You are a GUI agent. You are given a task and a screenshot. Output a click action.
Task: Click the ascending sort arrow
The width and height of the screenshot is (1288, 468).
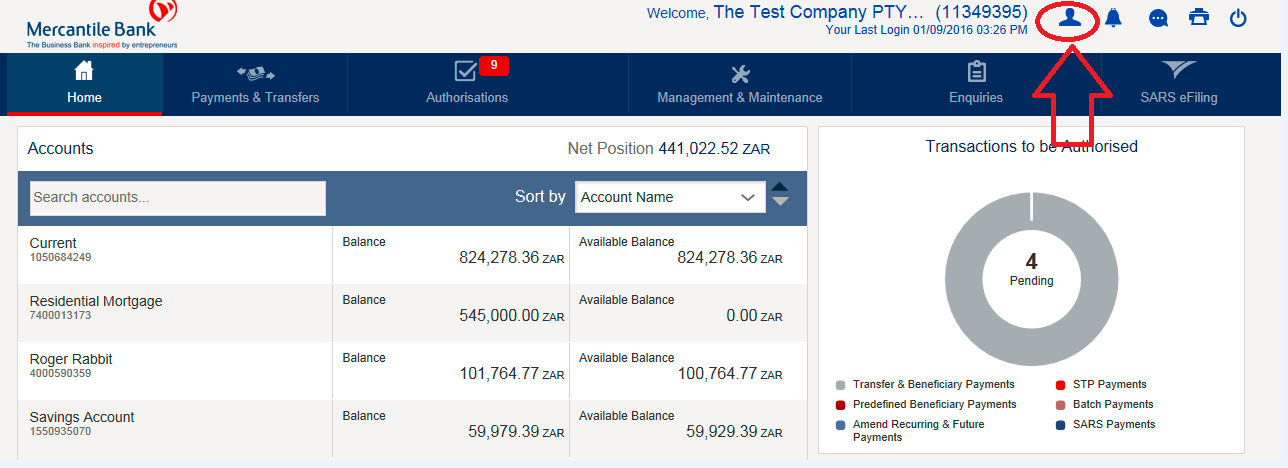click(781, 188)
